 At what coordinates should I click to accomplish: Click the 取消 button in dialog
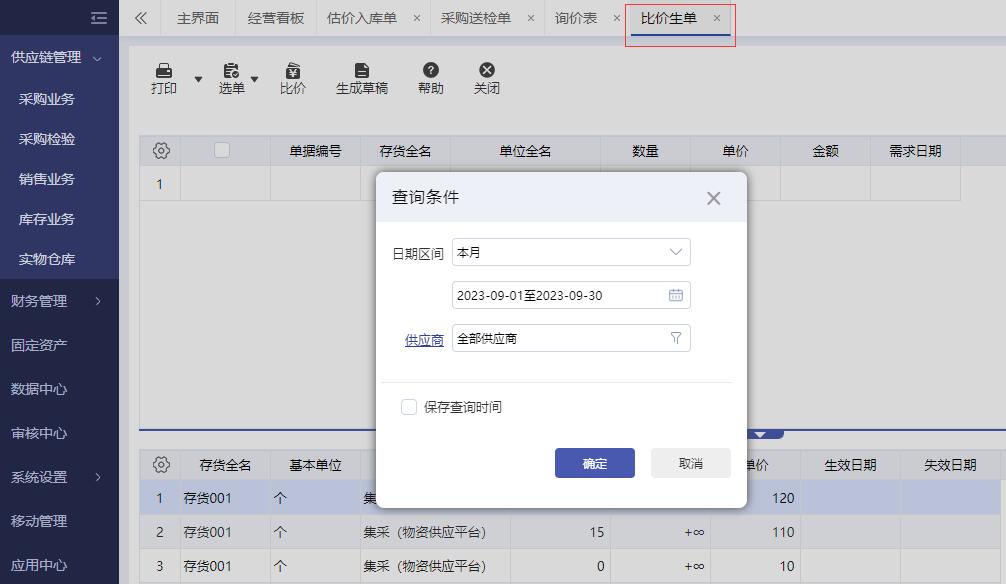[x=690, y=463]
